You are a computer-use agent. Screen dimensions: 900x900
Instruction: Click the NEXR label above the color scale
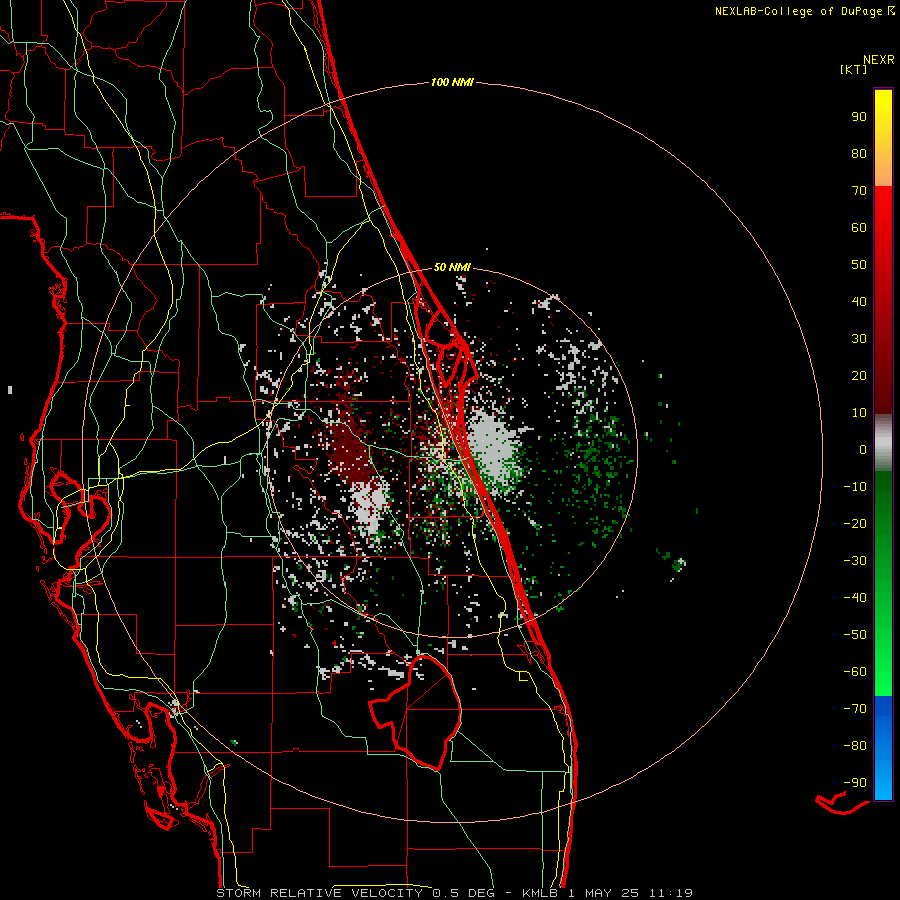879,60
